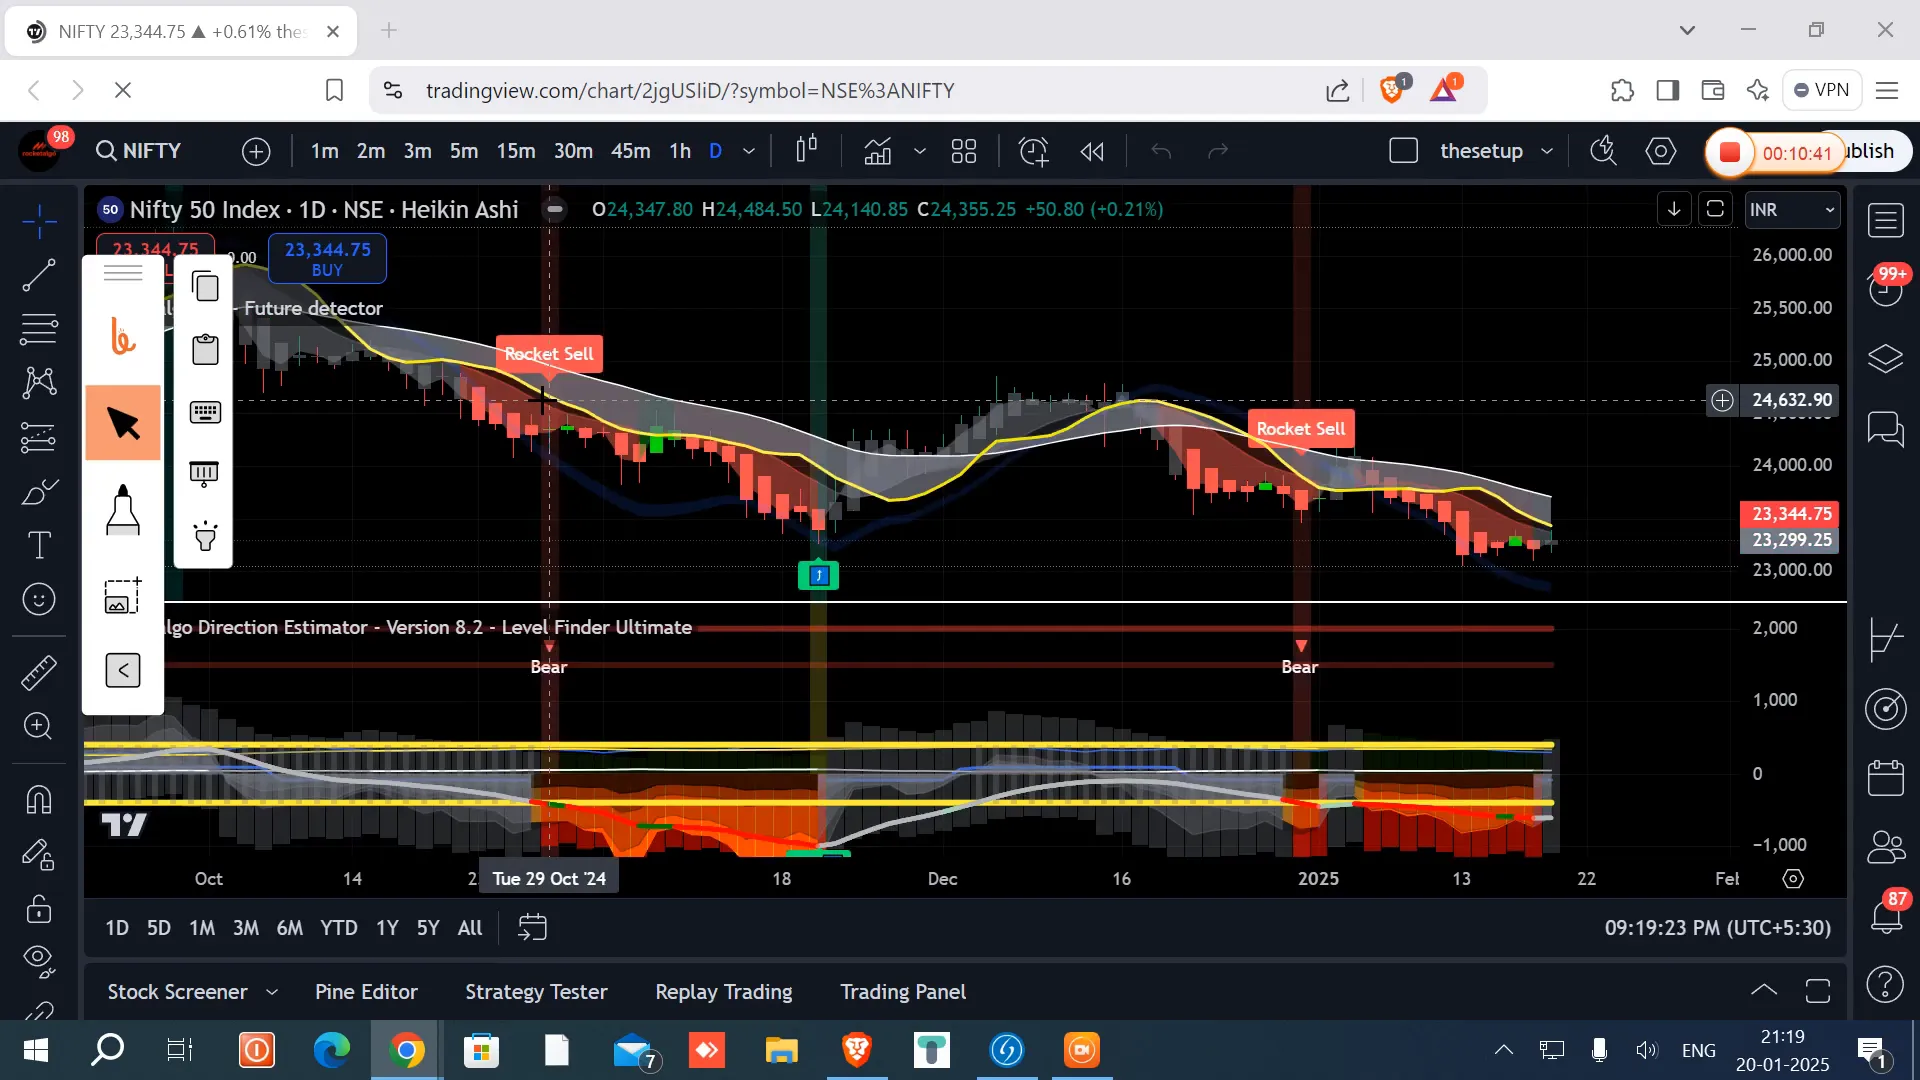The height and width of the screenshot is (1080, 1920).
Task: Select the Measure ruler tool
Action: 39,672
